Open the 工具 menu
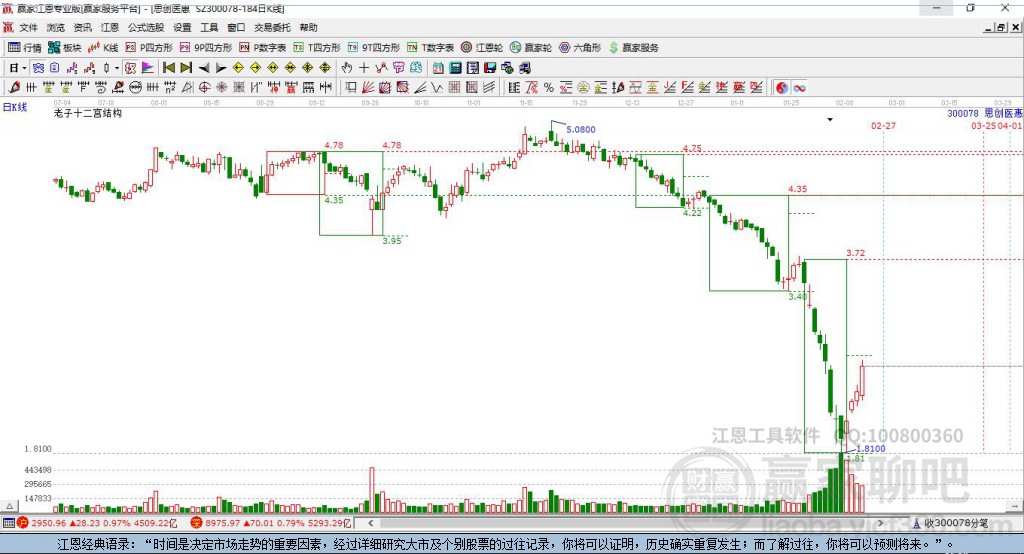The image size is (1024, 554). coord(209,27)
